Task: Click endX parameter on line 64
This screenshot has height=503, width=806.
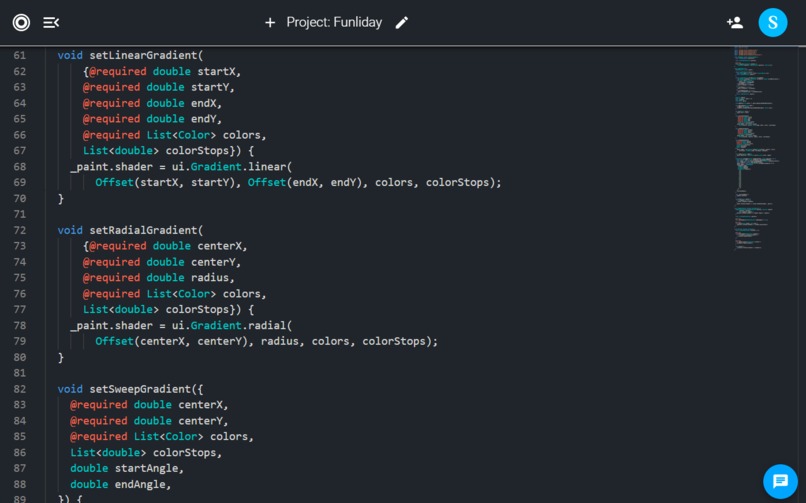Action: point(204,103)
